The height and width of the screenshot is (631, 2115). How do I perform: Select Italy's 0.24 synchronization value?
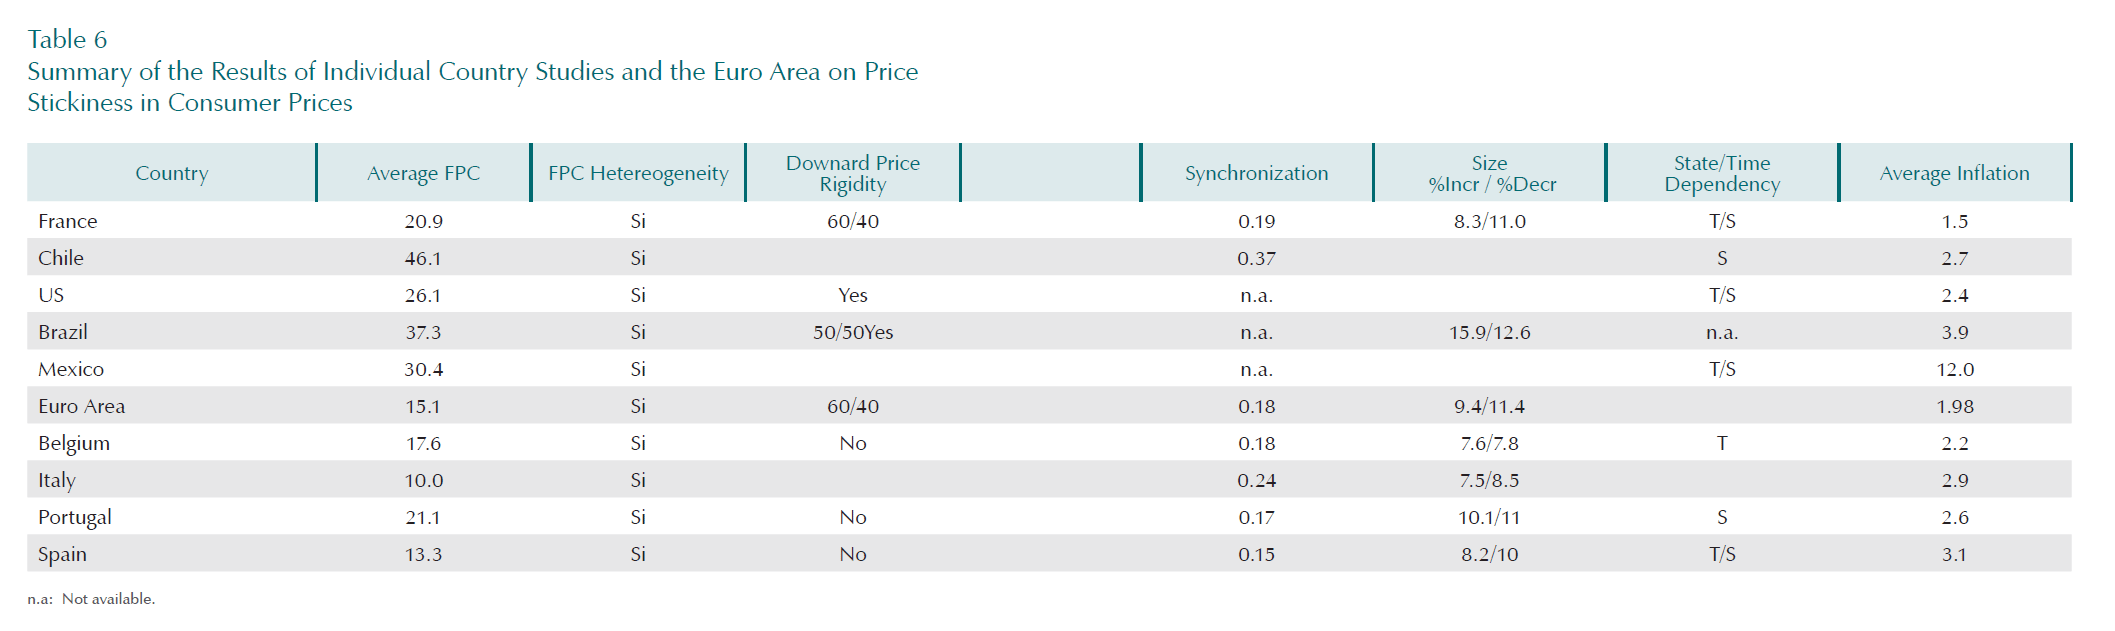point(1256,480)
